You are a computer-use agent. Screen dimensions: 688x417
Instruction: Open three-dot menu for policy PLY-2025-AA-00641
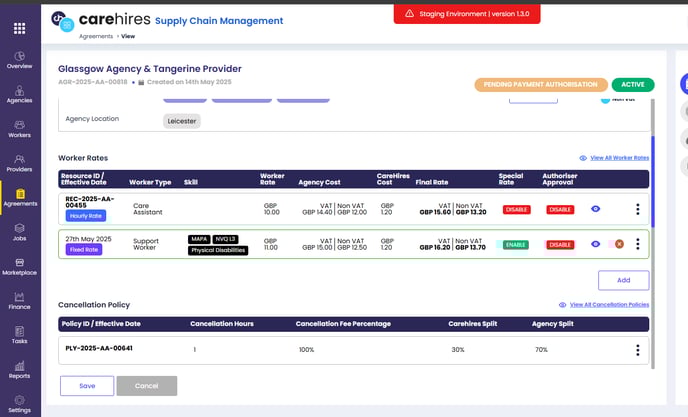[x=638, y=350]
